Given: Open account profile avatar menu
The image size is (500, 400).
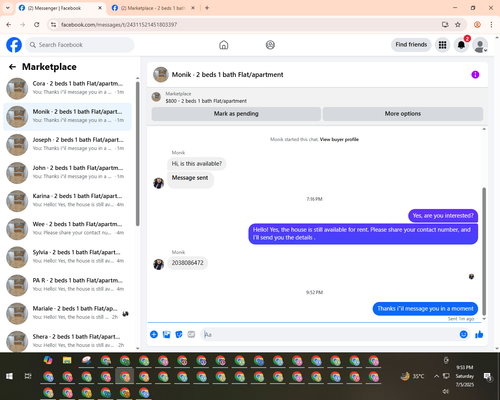Looking at the screenshot, I should coord(480,45).
